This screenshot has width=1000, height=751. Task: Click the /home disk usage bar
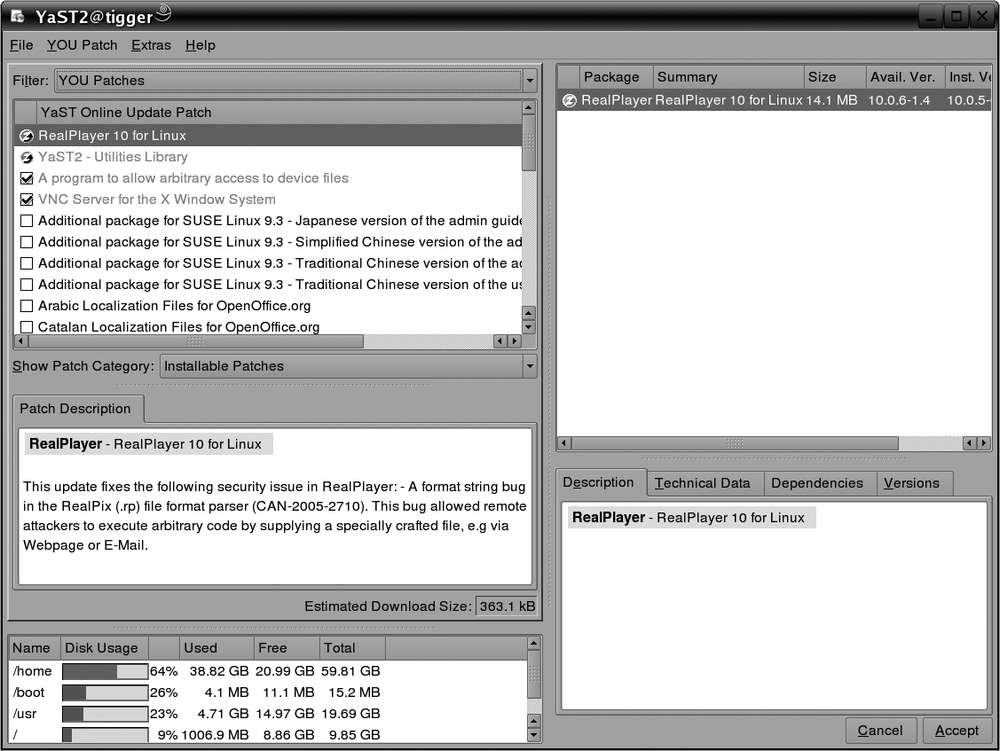pyautogui.click(x=103, y=671)
